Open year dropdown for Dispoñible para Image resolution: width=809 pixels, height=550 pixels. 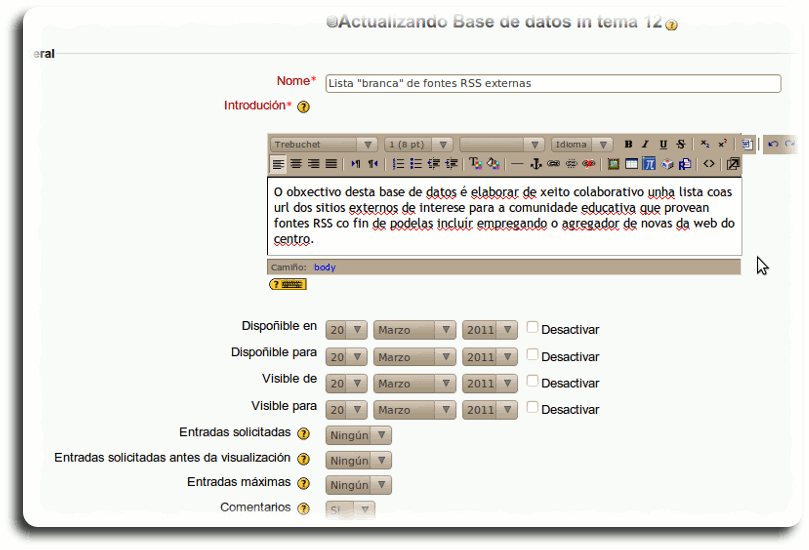tap(490, 357)
